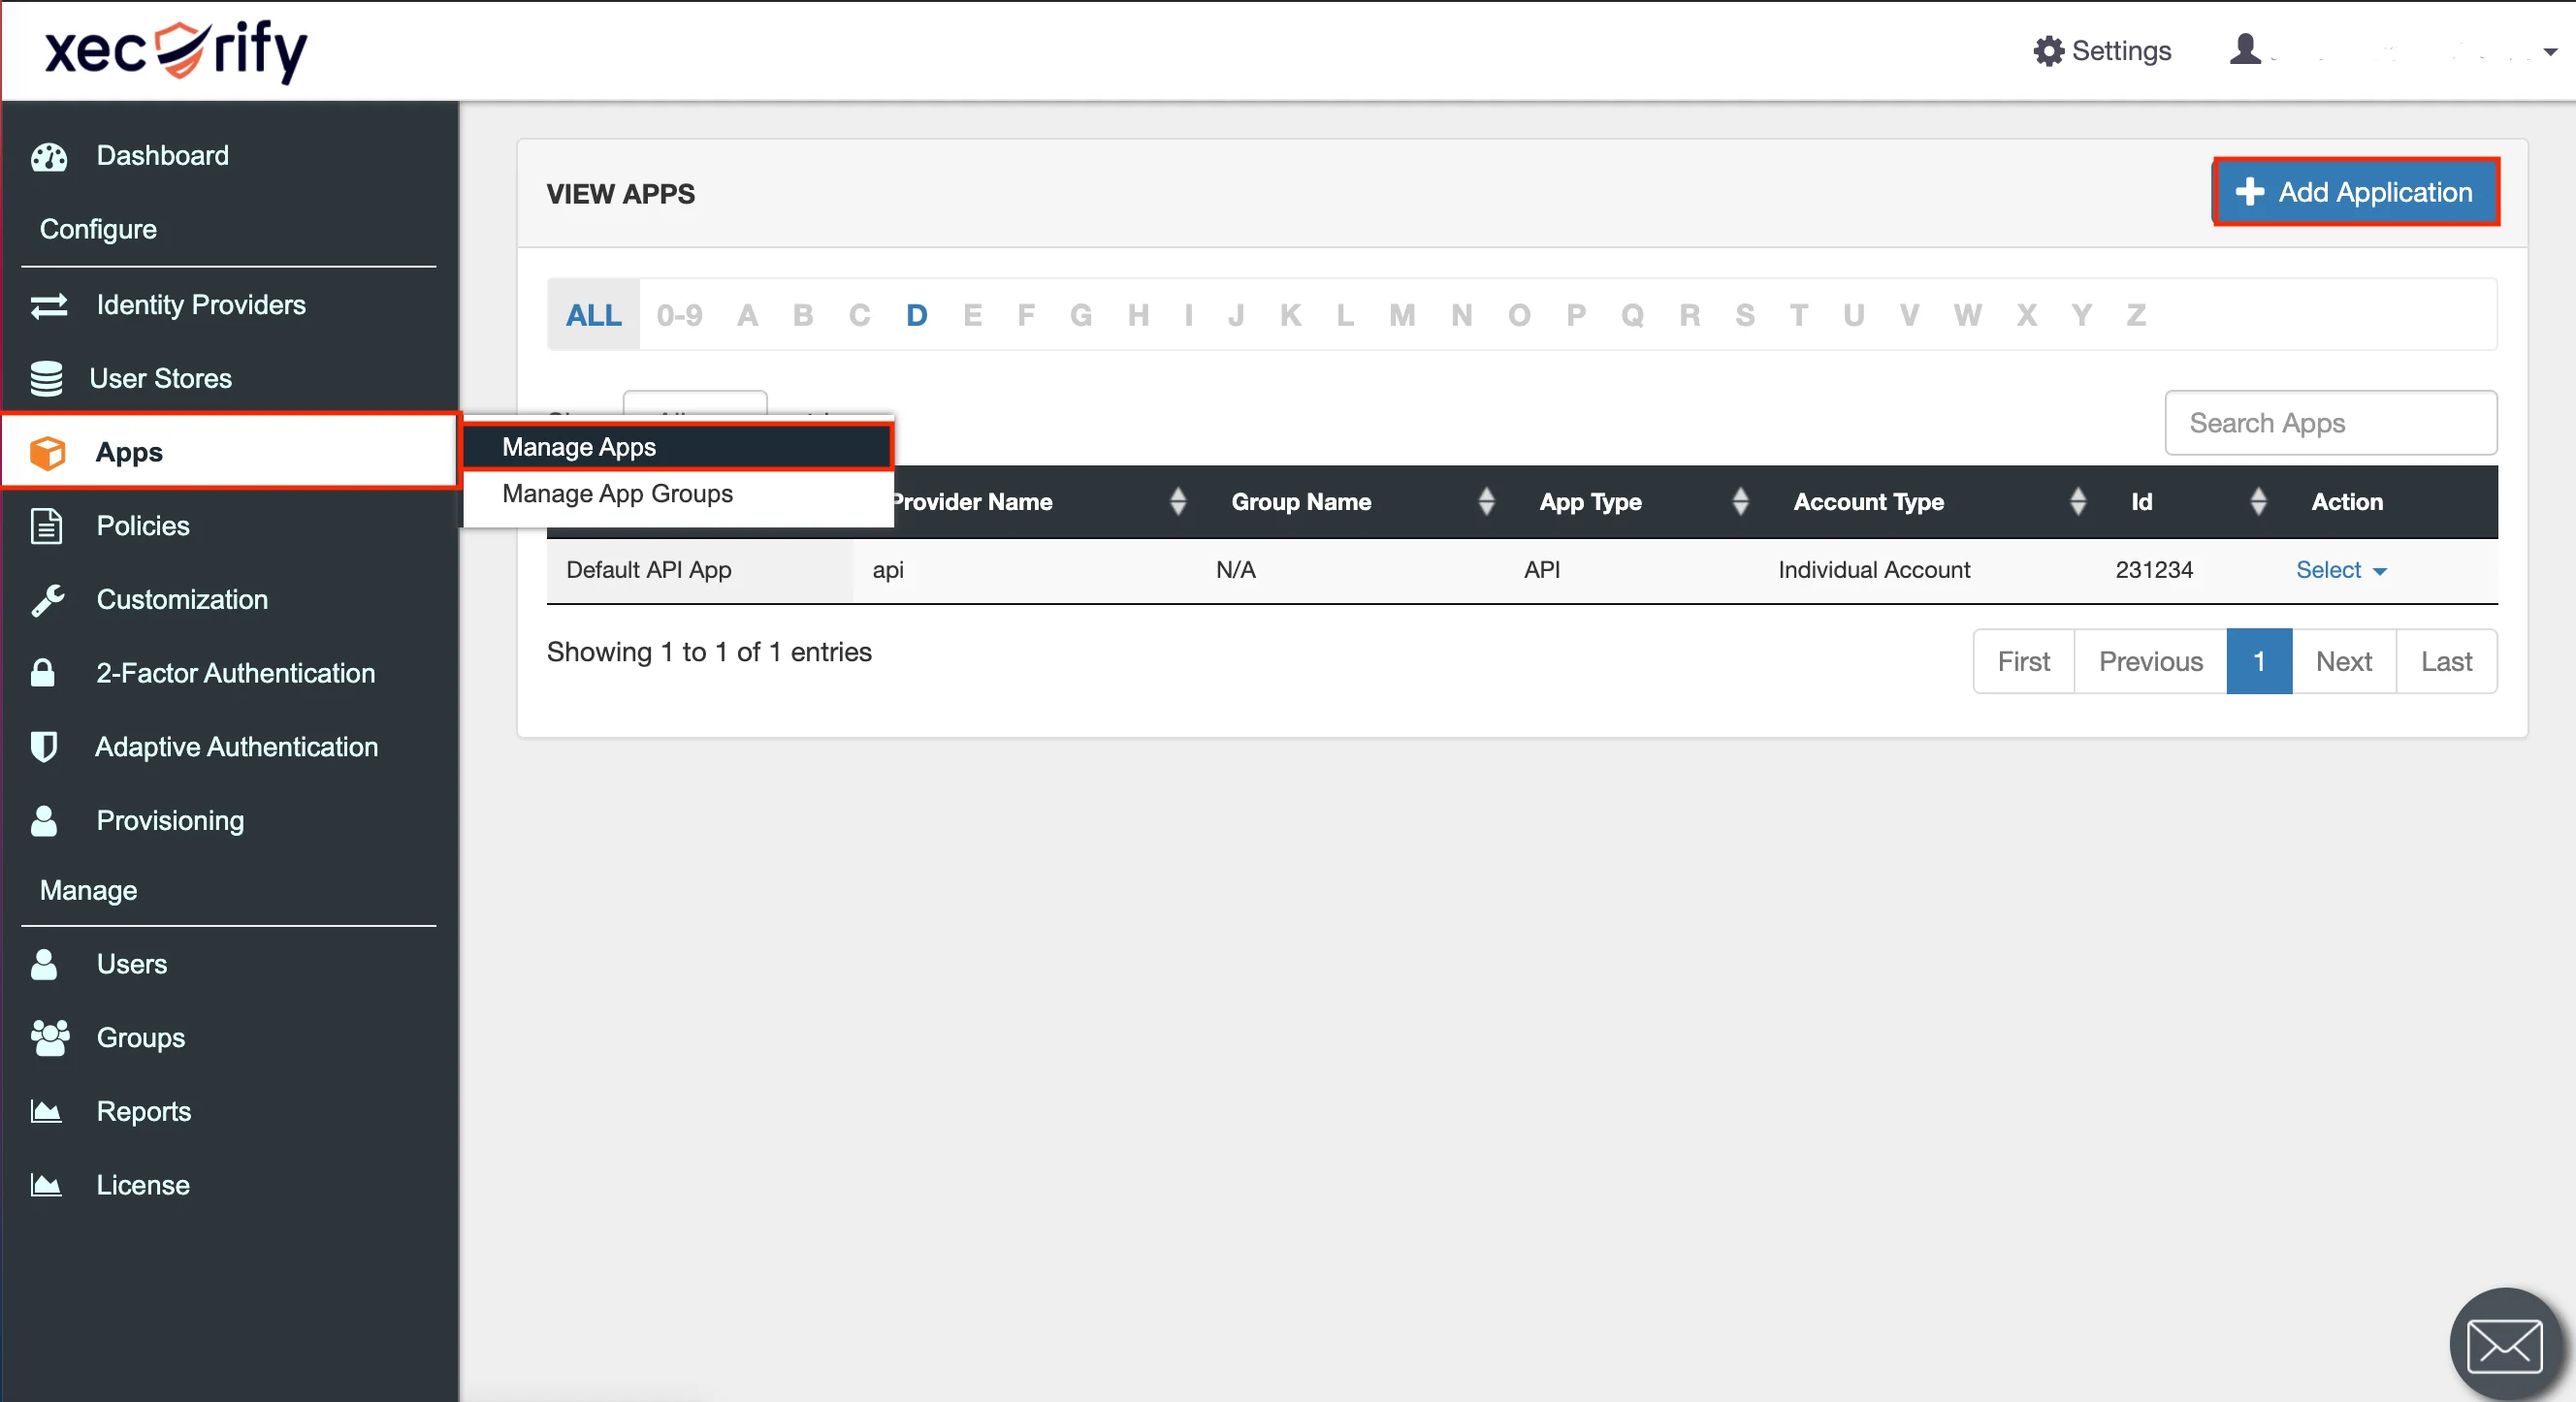Jump to the Last page

pos(2446,661)
